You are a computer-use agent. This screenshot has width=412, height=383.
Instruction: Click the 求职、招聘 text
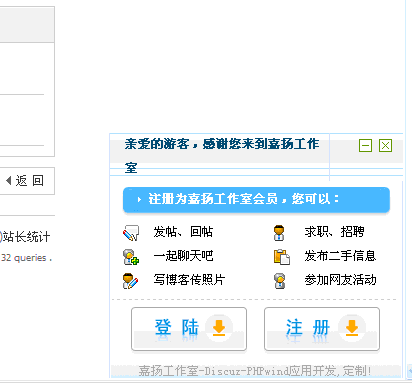334,232
